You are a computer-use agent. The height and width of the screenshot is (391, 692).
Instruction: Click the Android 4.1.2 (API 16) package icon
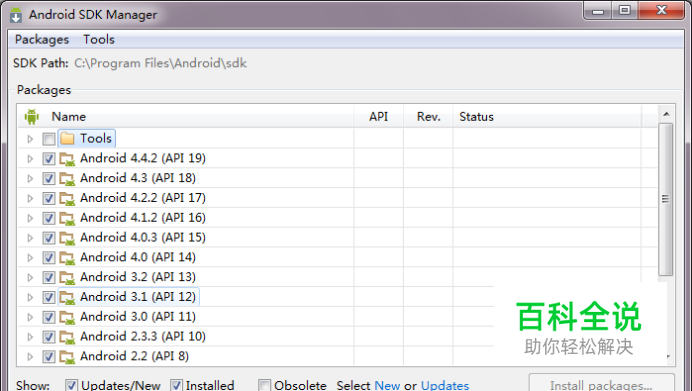pos(67,218)
